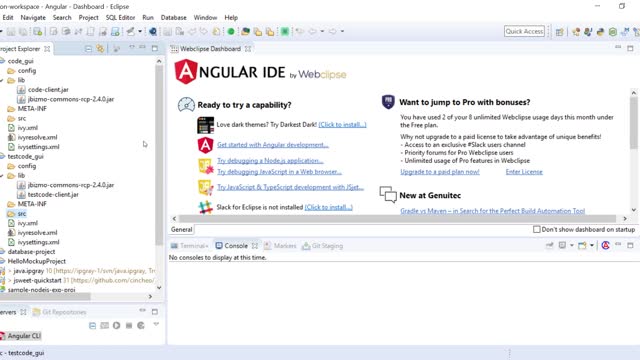Image resolution: width=640 pixels, height=360 pixels.
Task: Select the General tab of the dashboard
Action: coord(182,229)
